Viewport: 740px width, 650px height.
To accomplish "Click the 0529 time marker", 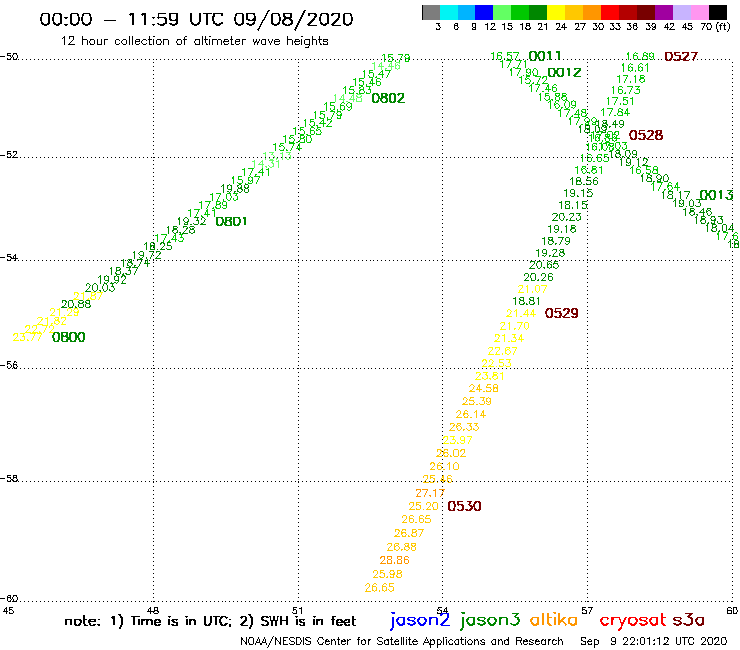I will (x=561, y=313).
